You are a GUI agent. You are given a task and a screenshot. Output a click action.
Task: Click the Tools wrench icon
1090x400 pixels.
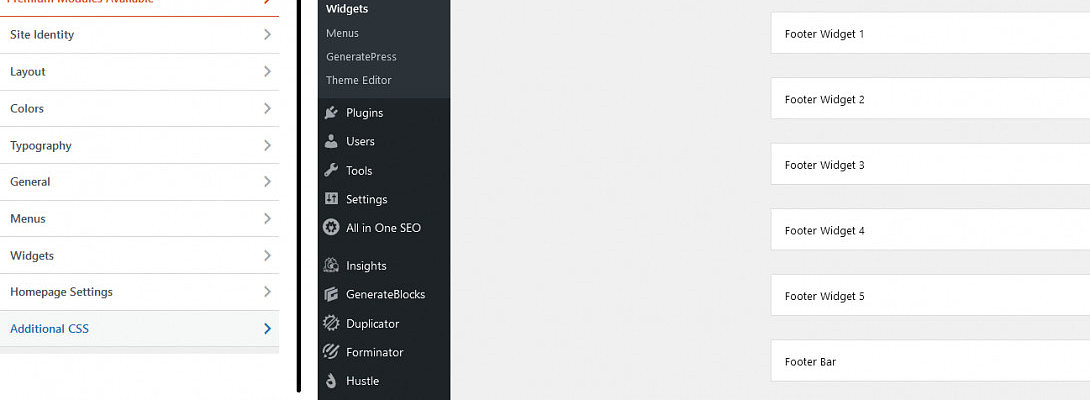point(332,170)
